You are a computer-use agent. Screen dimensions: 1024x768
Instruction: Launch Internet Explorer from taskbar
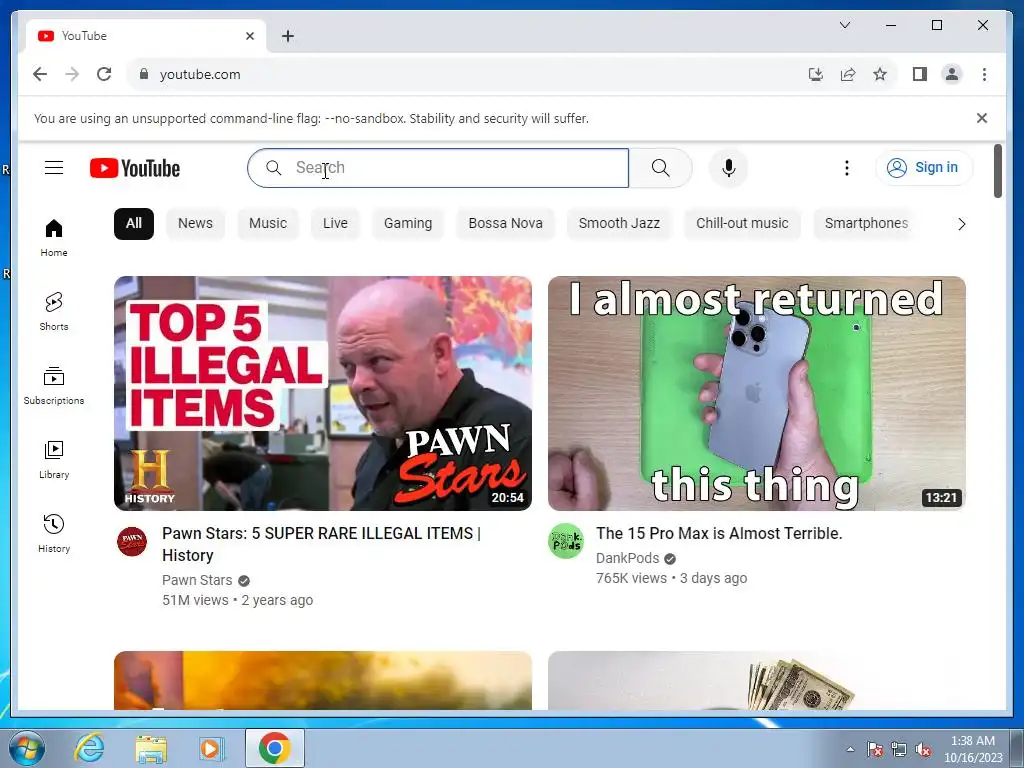[89, 748]
